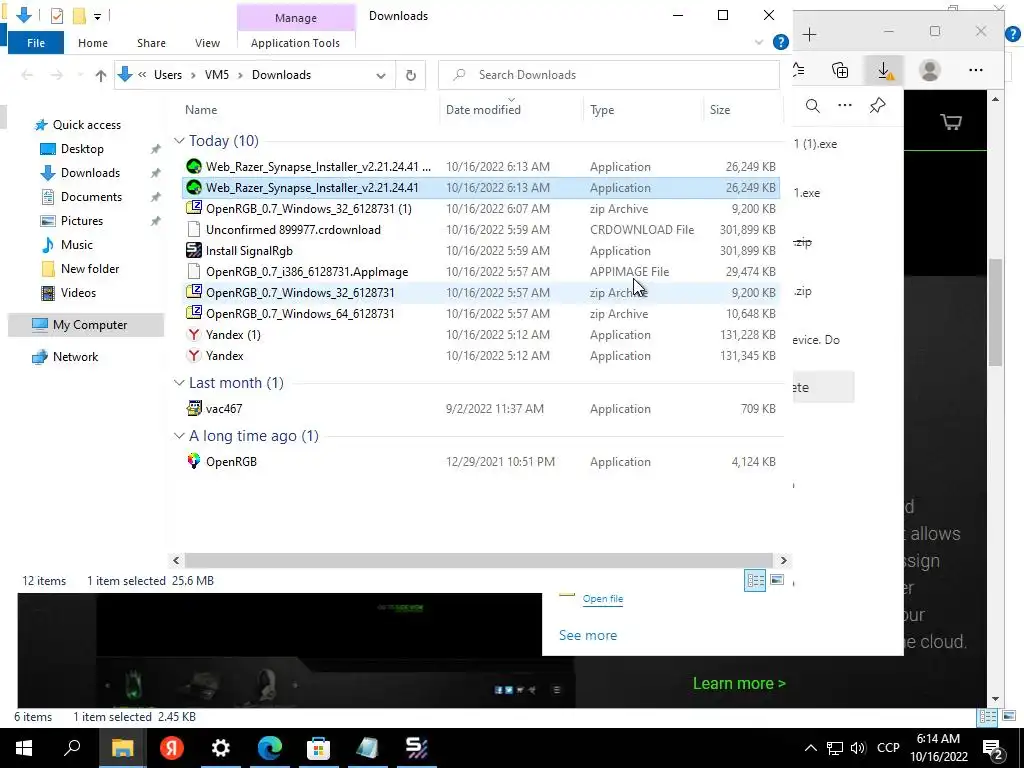The height and width of the screenshot is (768, 1024).
Task: Expand the ribbon with the chevron
Action: pyautogui.click(x=759, y=42)
